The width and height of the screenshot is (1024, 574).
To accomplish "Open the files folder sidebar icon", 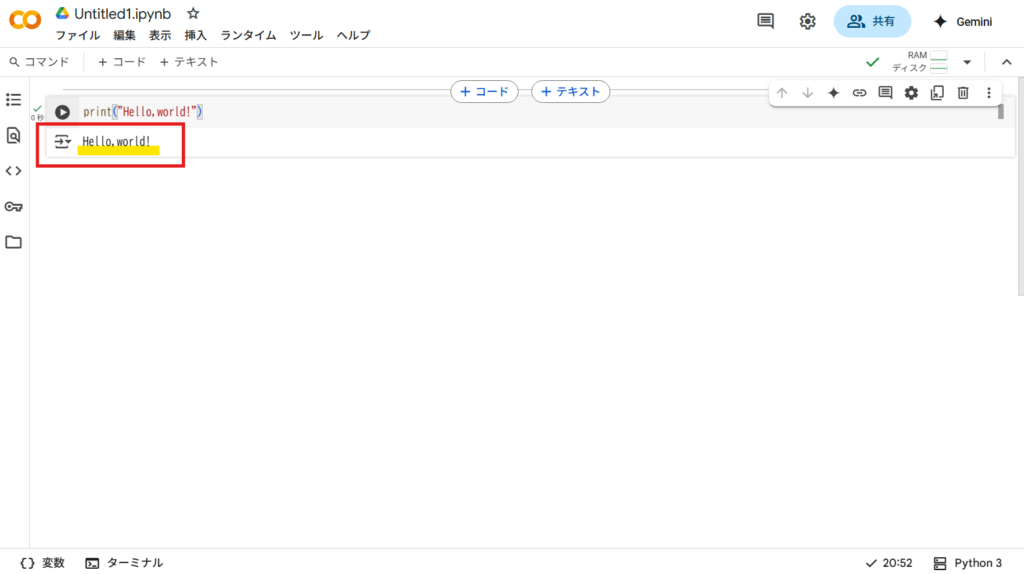I will click(13, 242).
